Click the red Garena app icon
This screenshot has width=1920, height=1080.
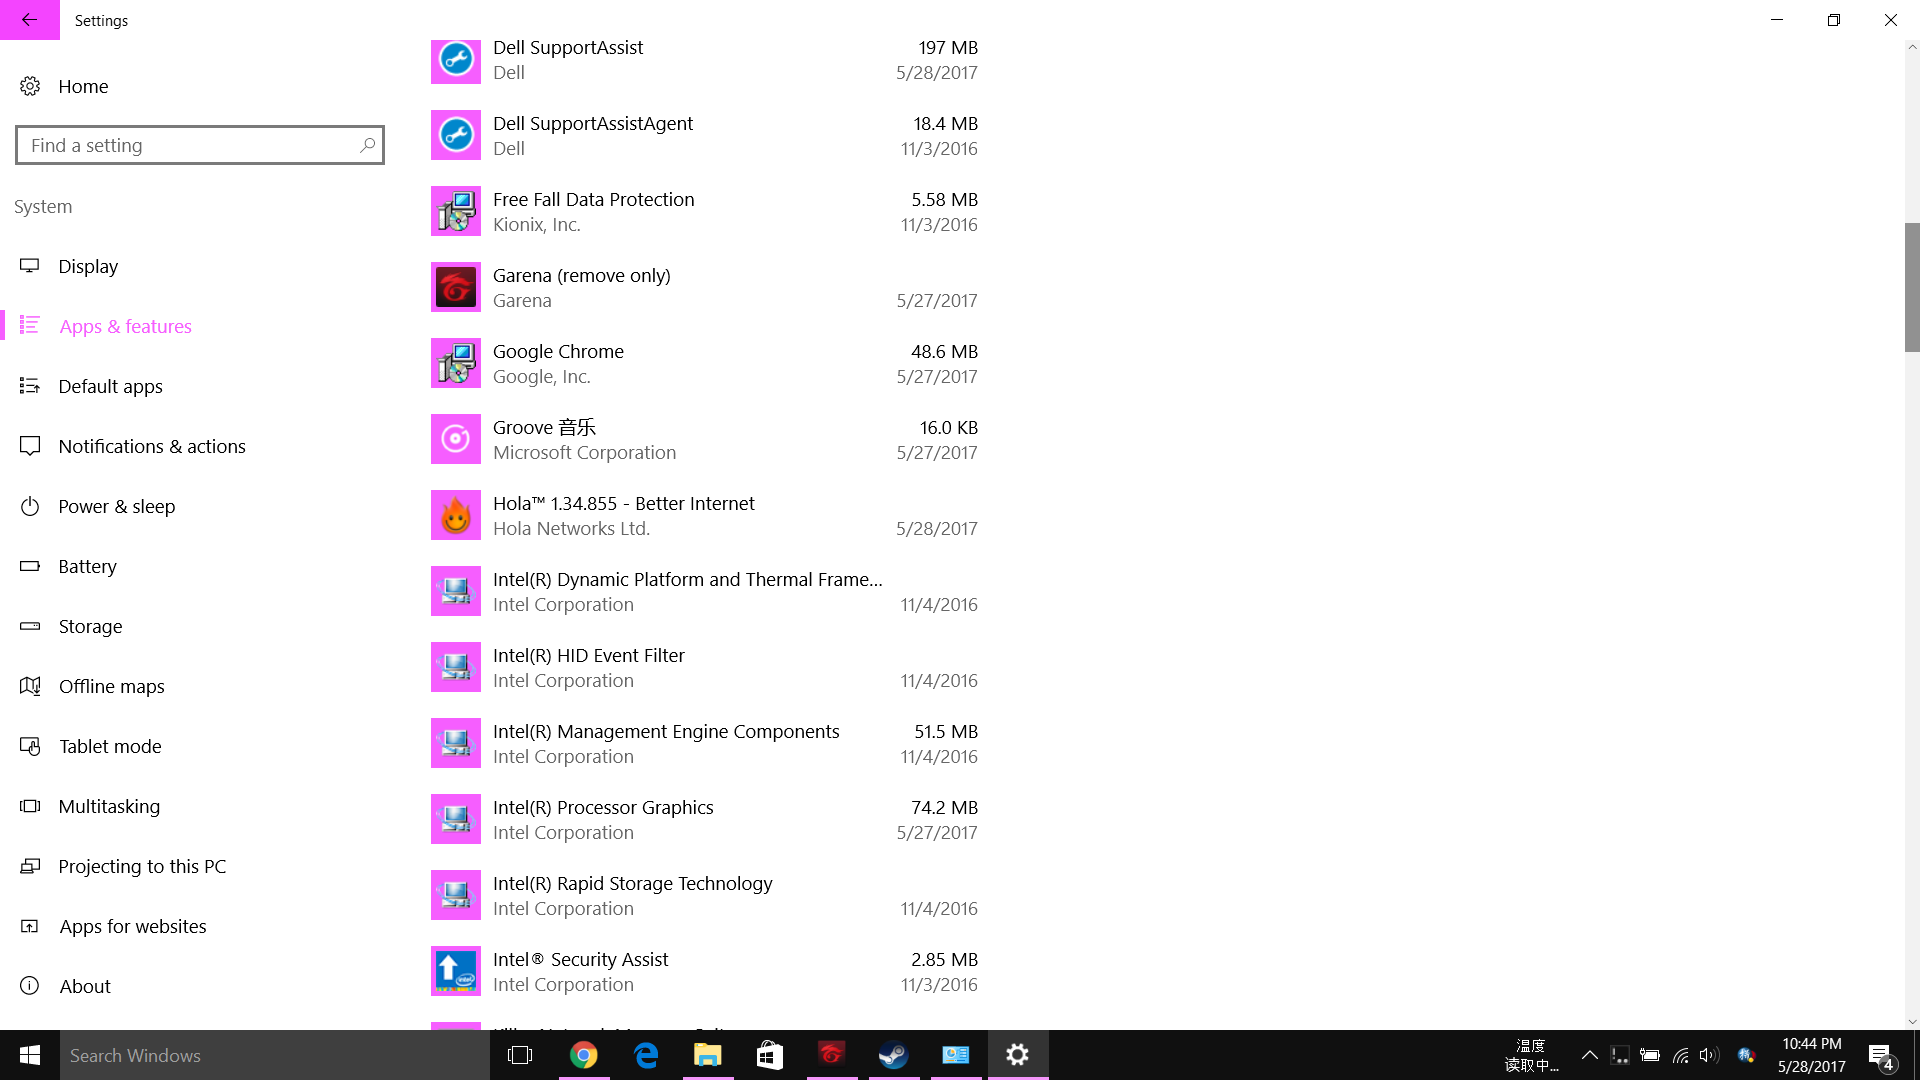456,287
